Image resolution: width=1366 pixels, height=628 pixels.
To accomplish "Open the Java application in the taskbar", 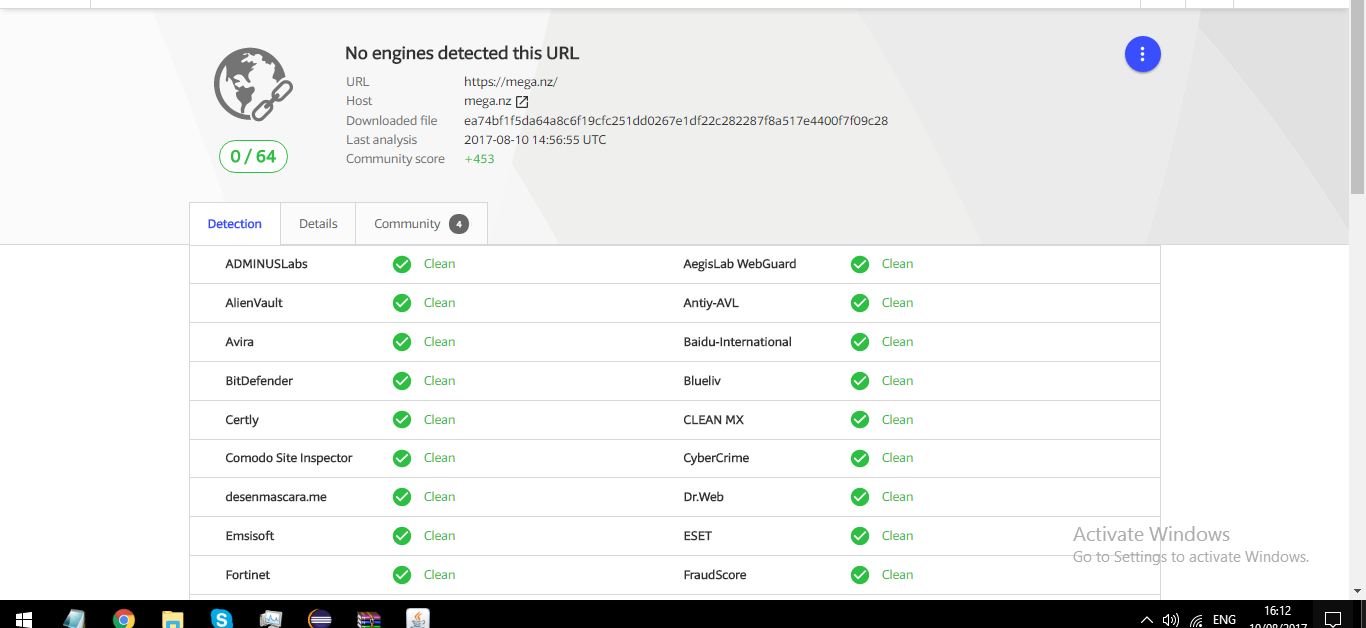I will [x=418, y=619].
